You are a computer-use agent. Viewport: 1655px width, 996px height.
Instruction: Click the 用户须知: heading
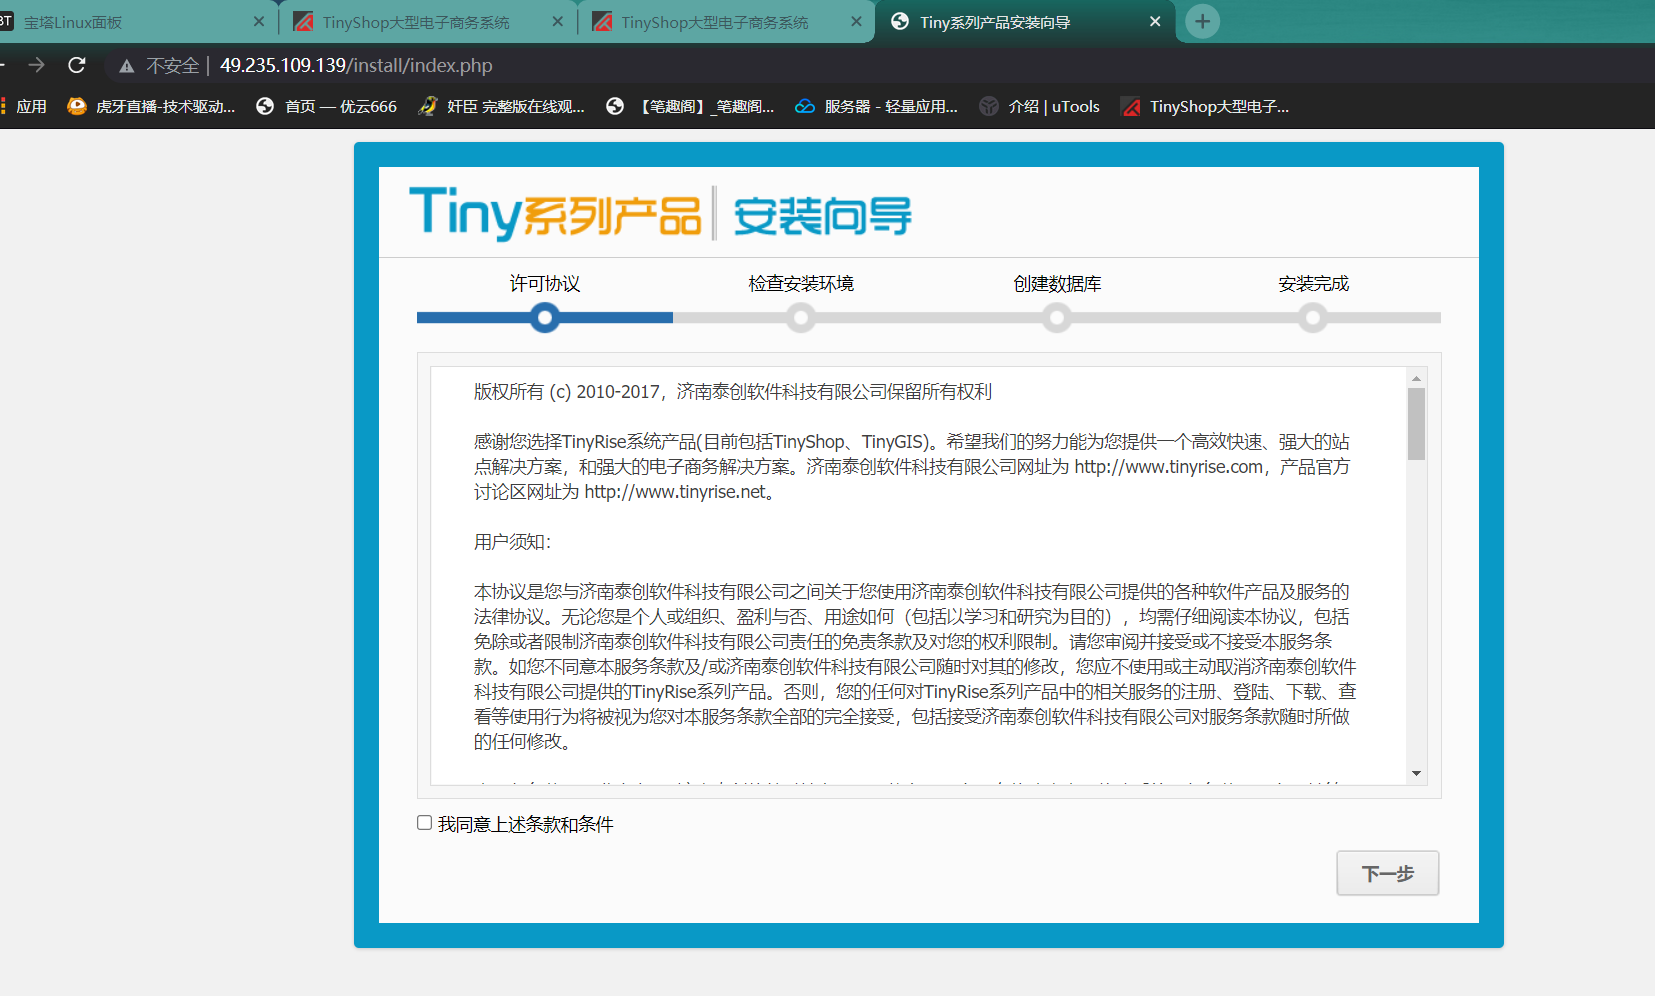[x=512, y=542]
